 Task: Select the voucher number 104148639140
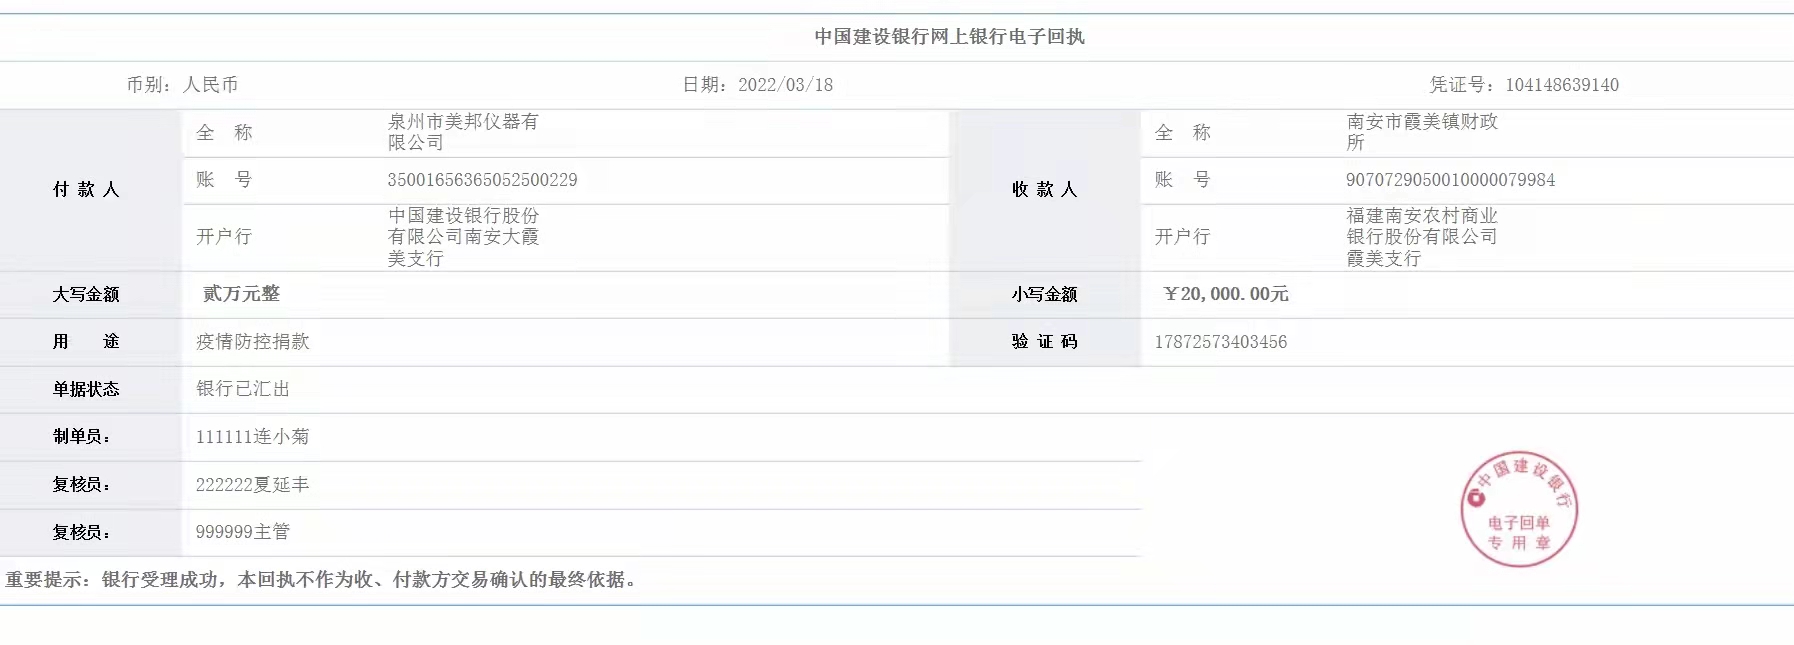(x=1561, y=85)
